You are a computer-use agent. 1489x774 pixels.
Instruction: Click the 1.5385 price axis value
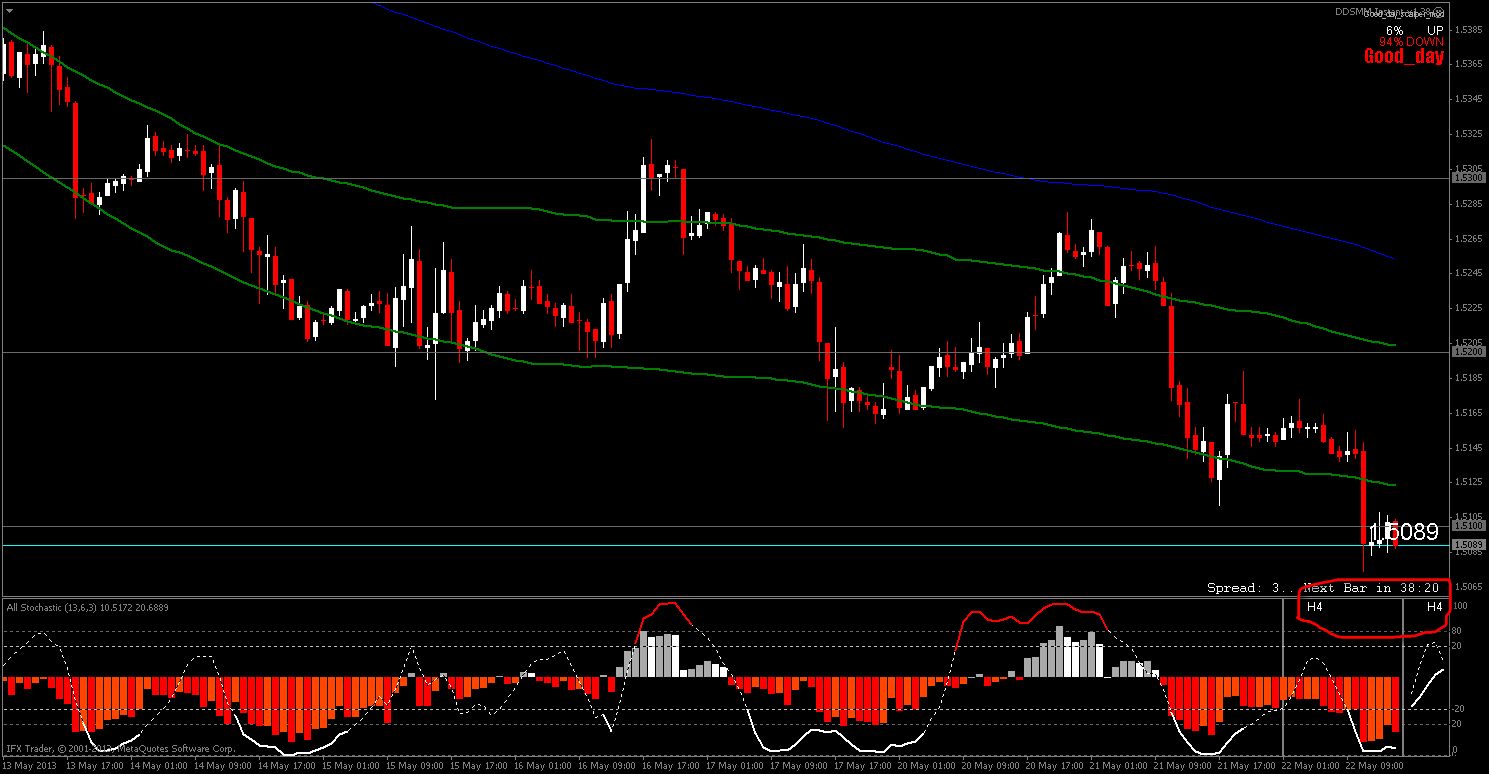click(x=1468, y=30)
